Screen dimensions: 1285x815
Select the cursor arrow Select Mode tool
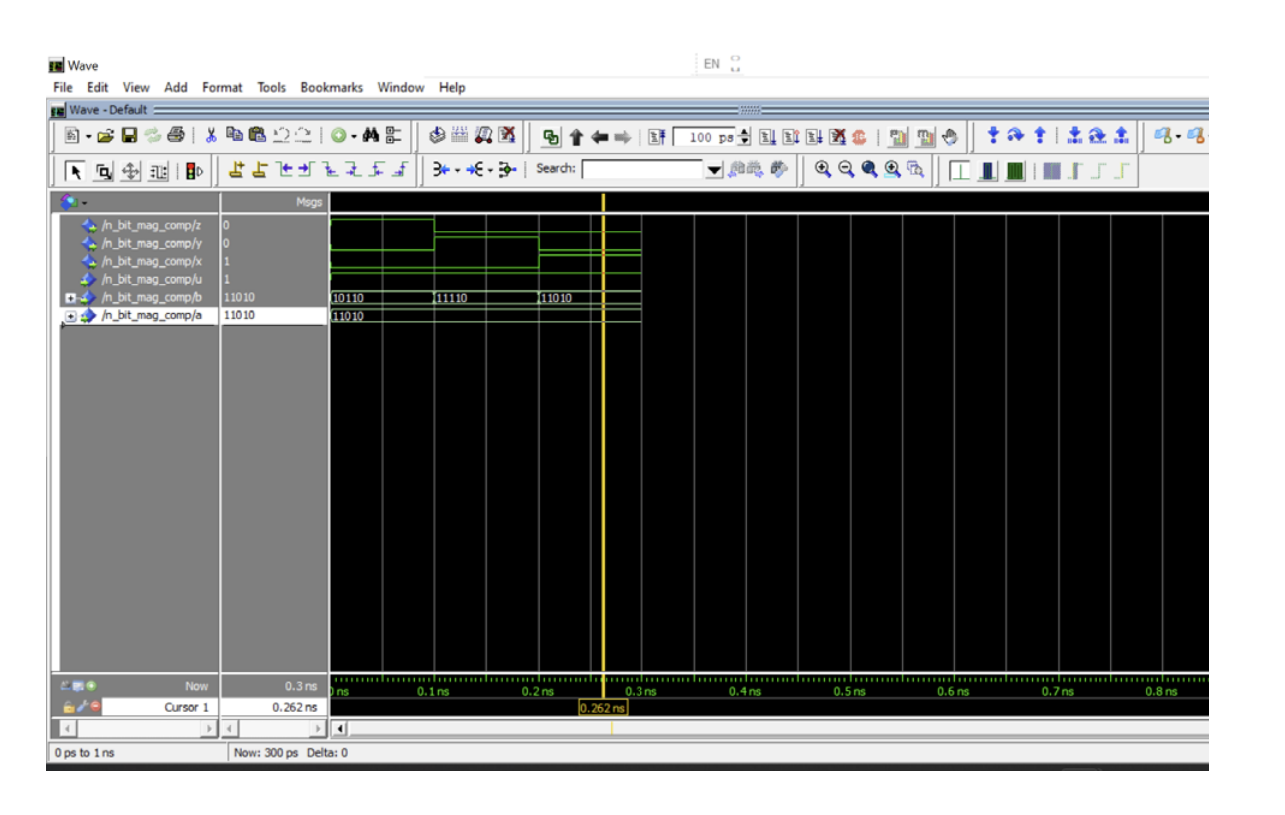[77, 172]
